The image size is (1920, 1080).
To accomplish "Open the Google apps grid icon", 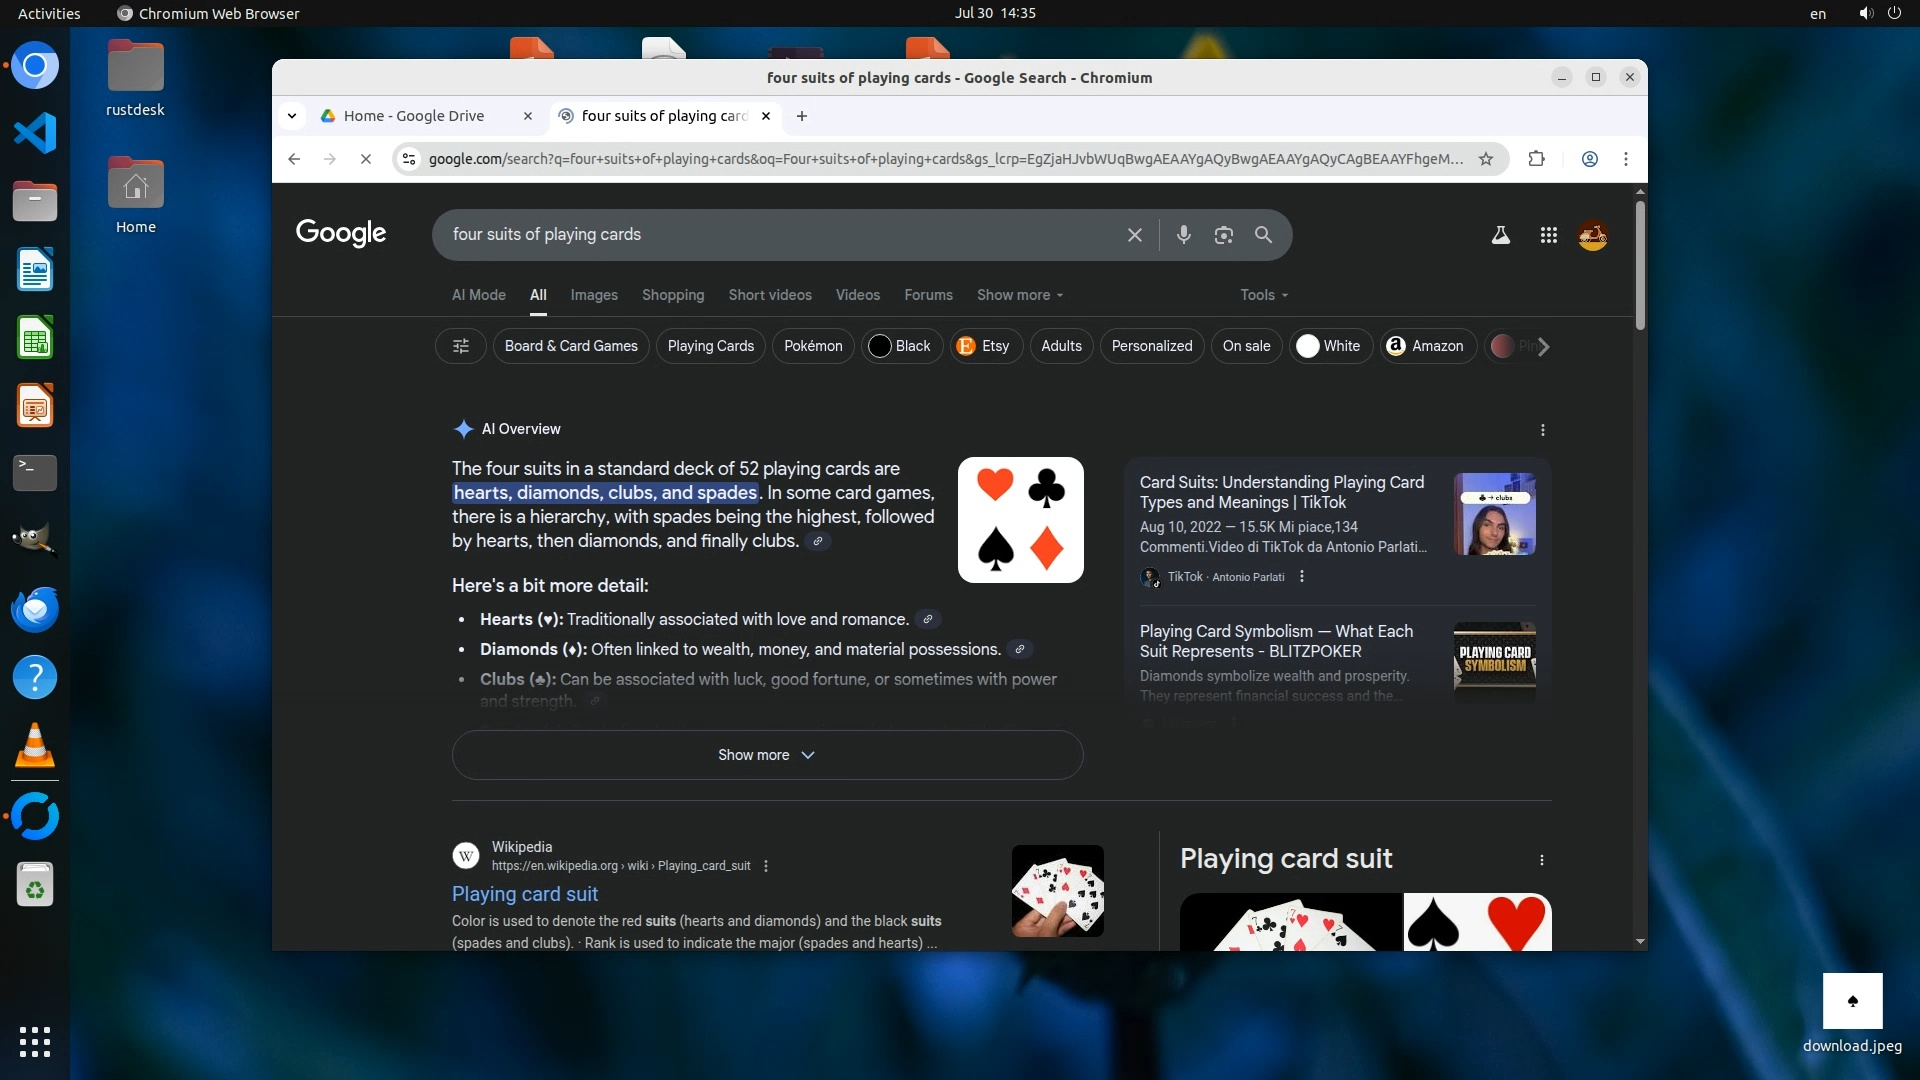I will [1548, 235].
